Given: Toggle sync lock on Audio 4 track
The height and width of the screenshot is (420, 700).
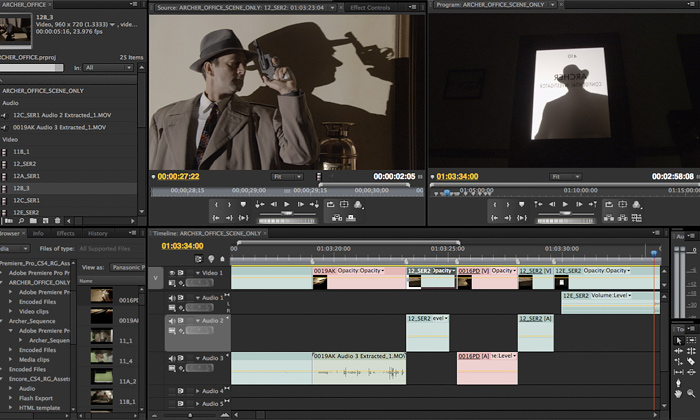Looking at the screenshot, I should tap(180, 391).
